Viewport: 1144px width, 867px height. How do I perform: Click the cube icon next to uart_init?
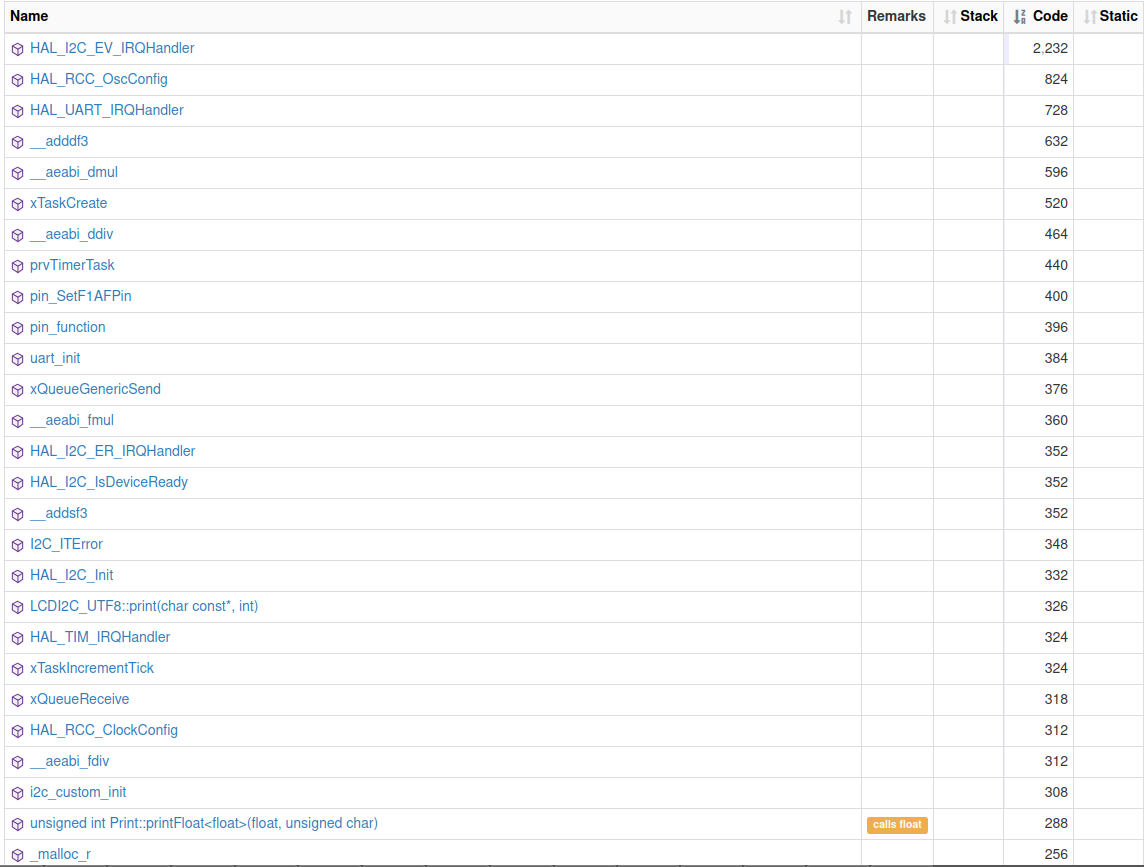click(17, 359)
